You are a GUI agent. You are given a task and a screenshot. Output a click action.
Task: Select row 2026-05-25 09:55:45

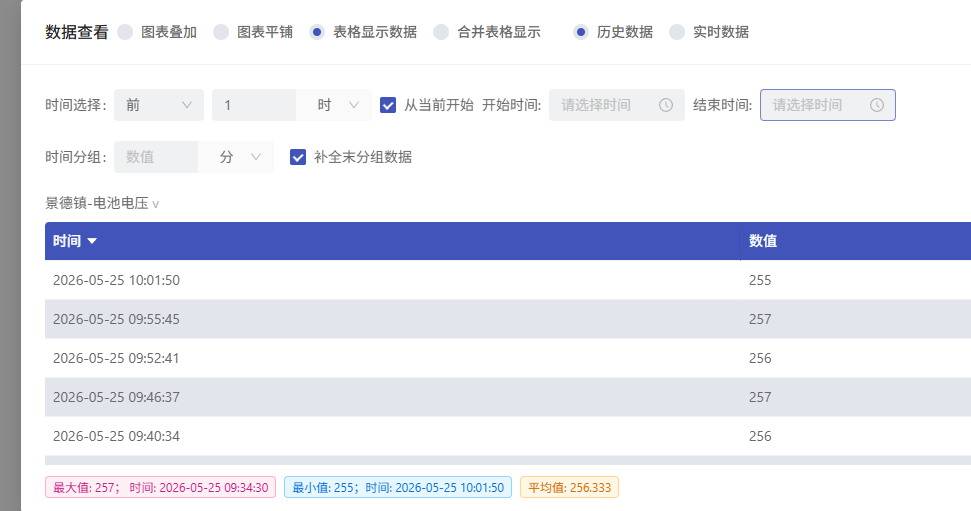click(x=508, y=319)
